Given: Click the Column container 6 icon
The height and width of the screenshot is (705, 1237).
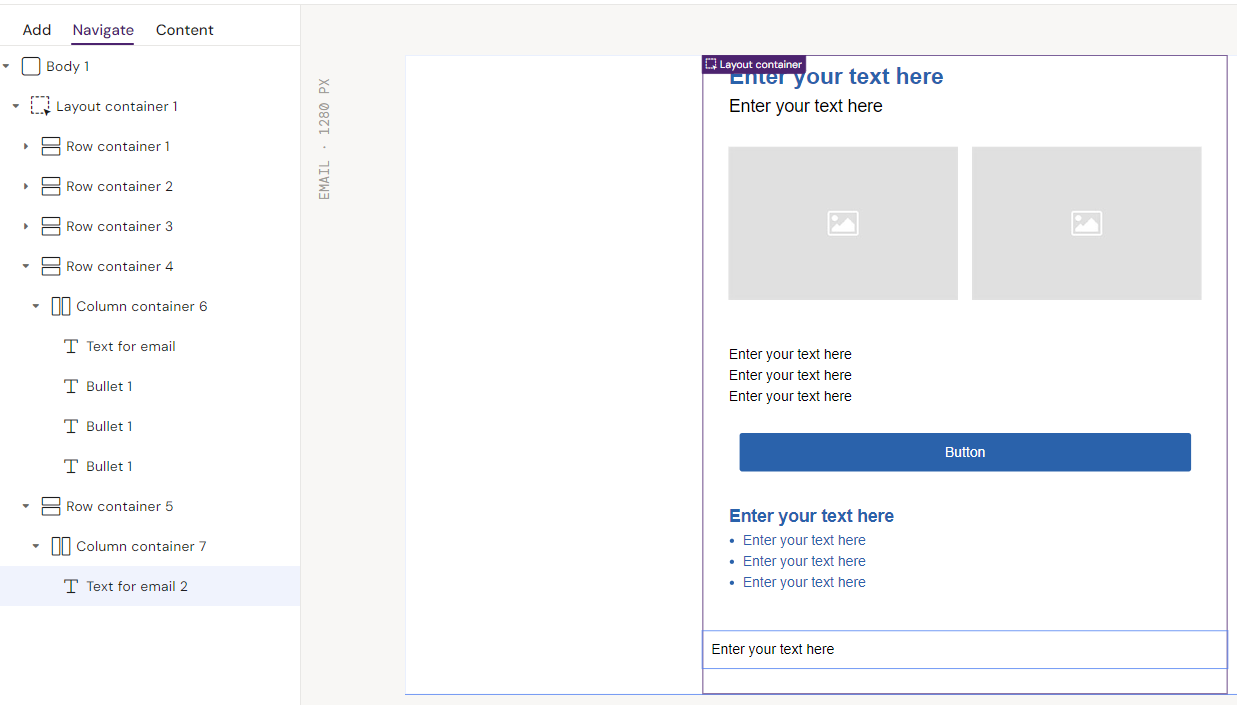Looking at the screenshot, I should [61, 306].
